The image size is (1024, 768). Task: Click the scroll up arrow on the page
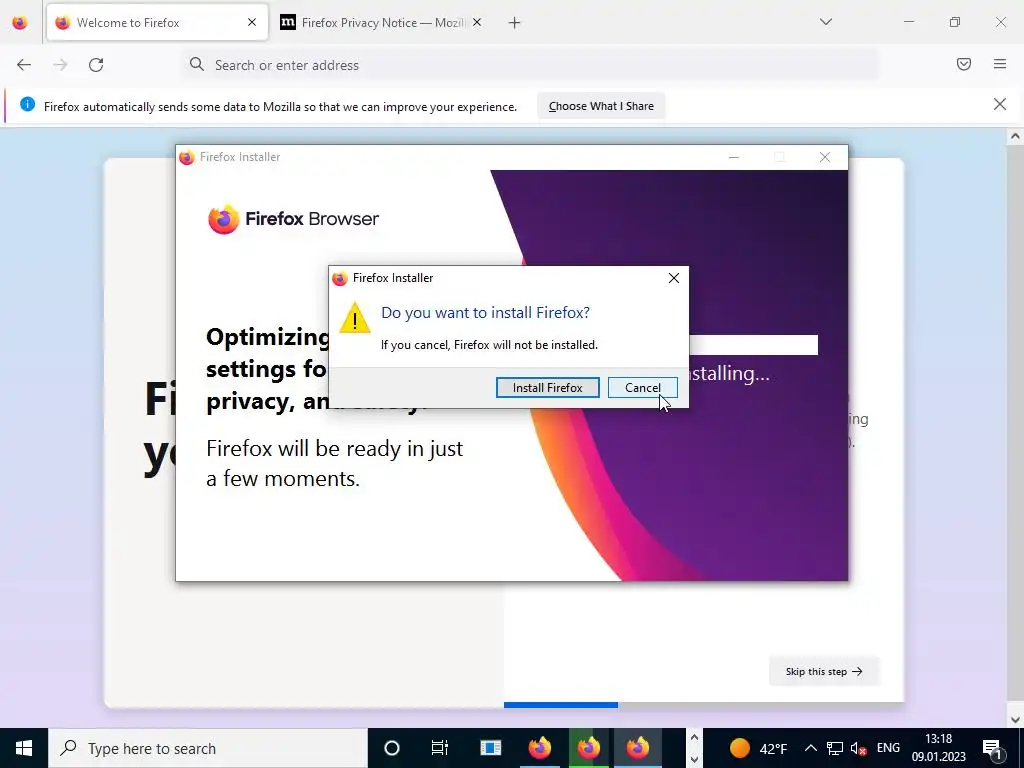1015,136
